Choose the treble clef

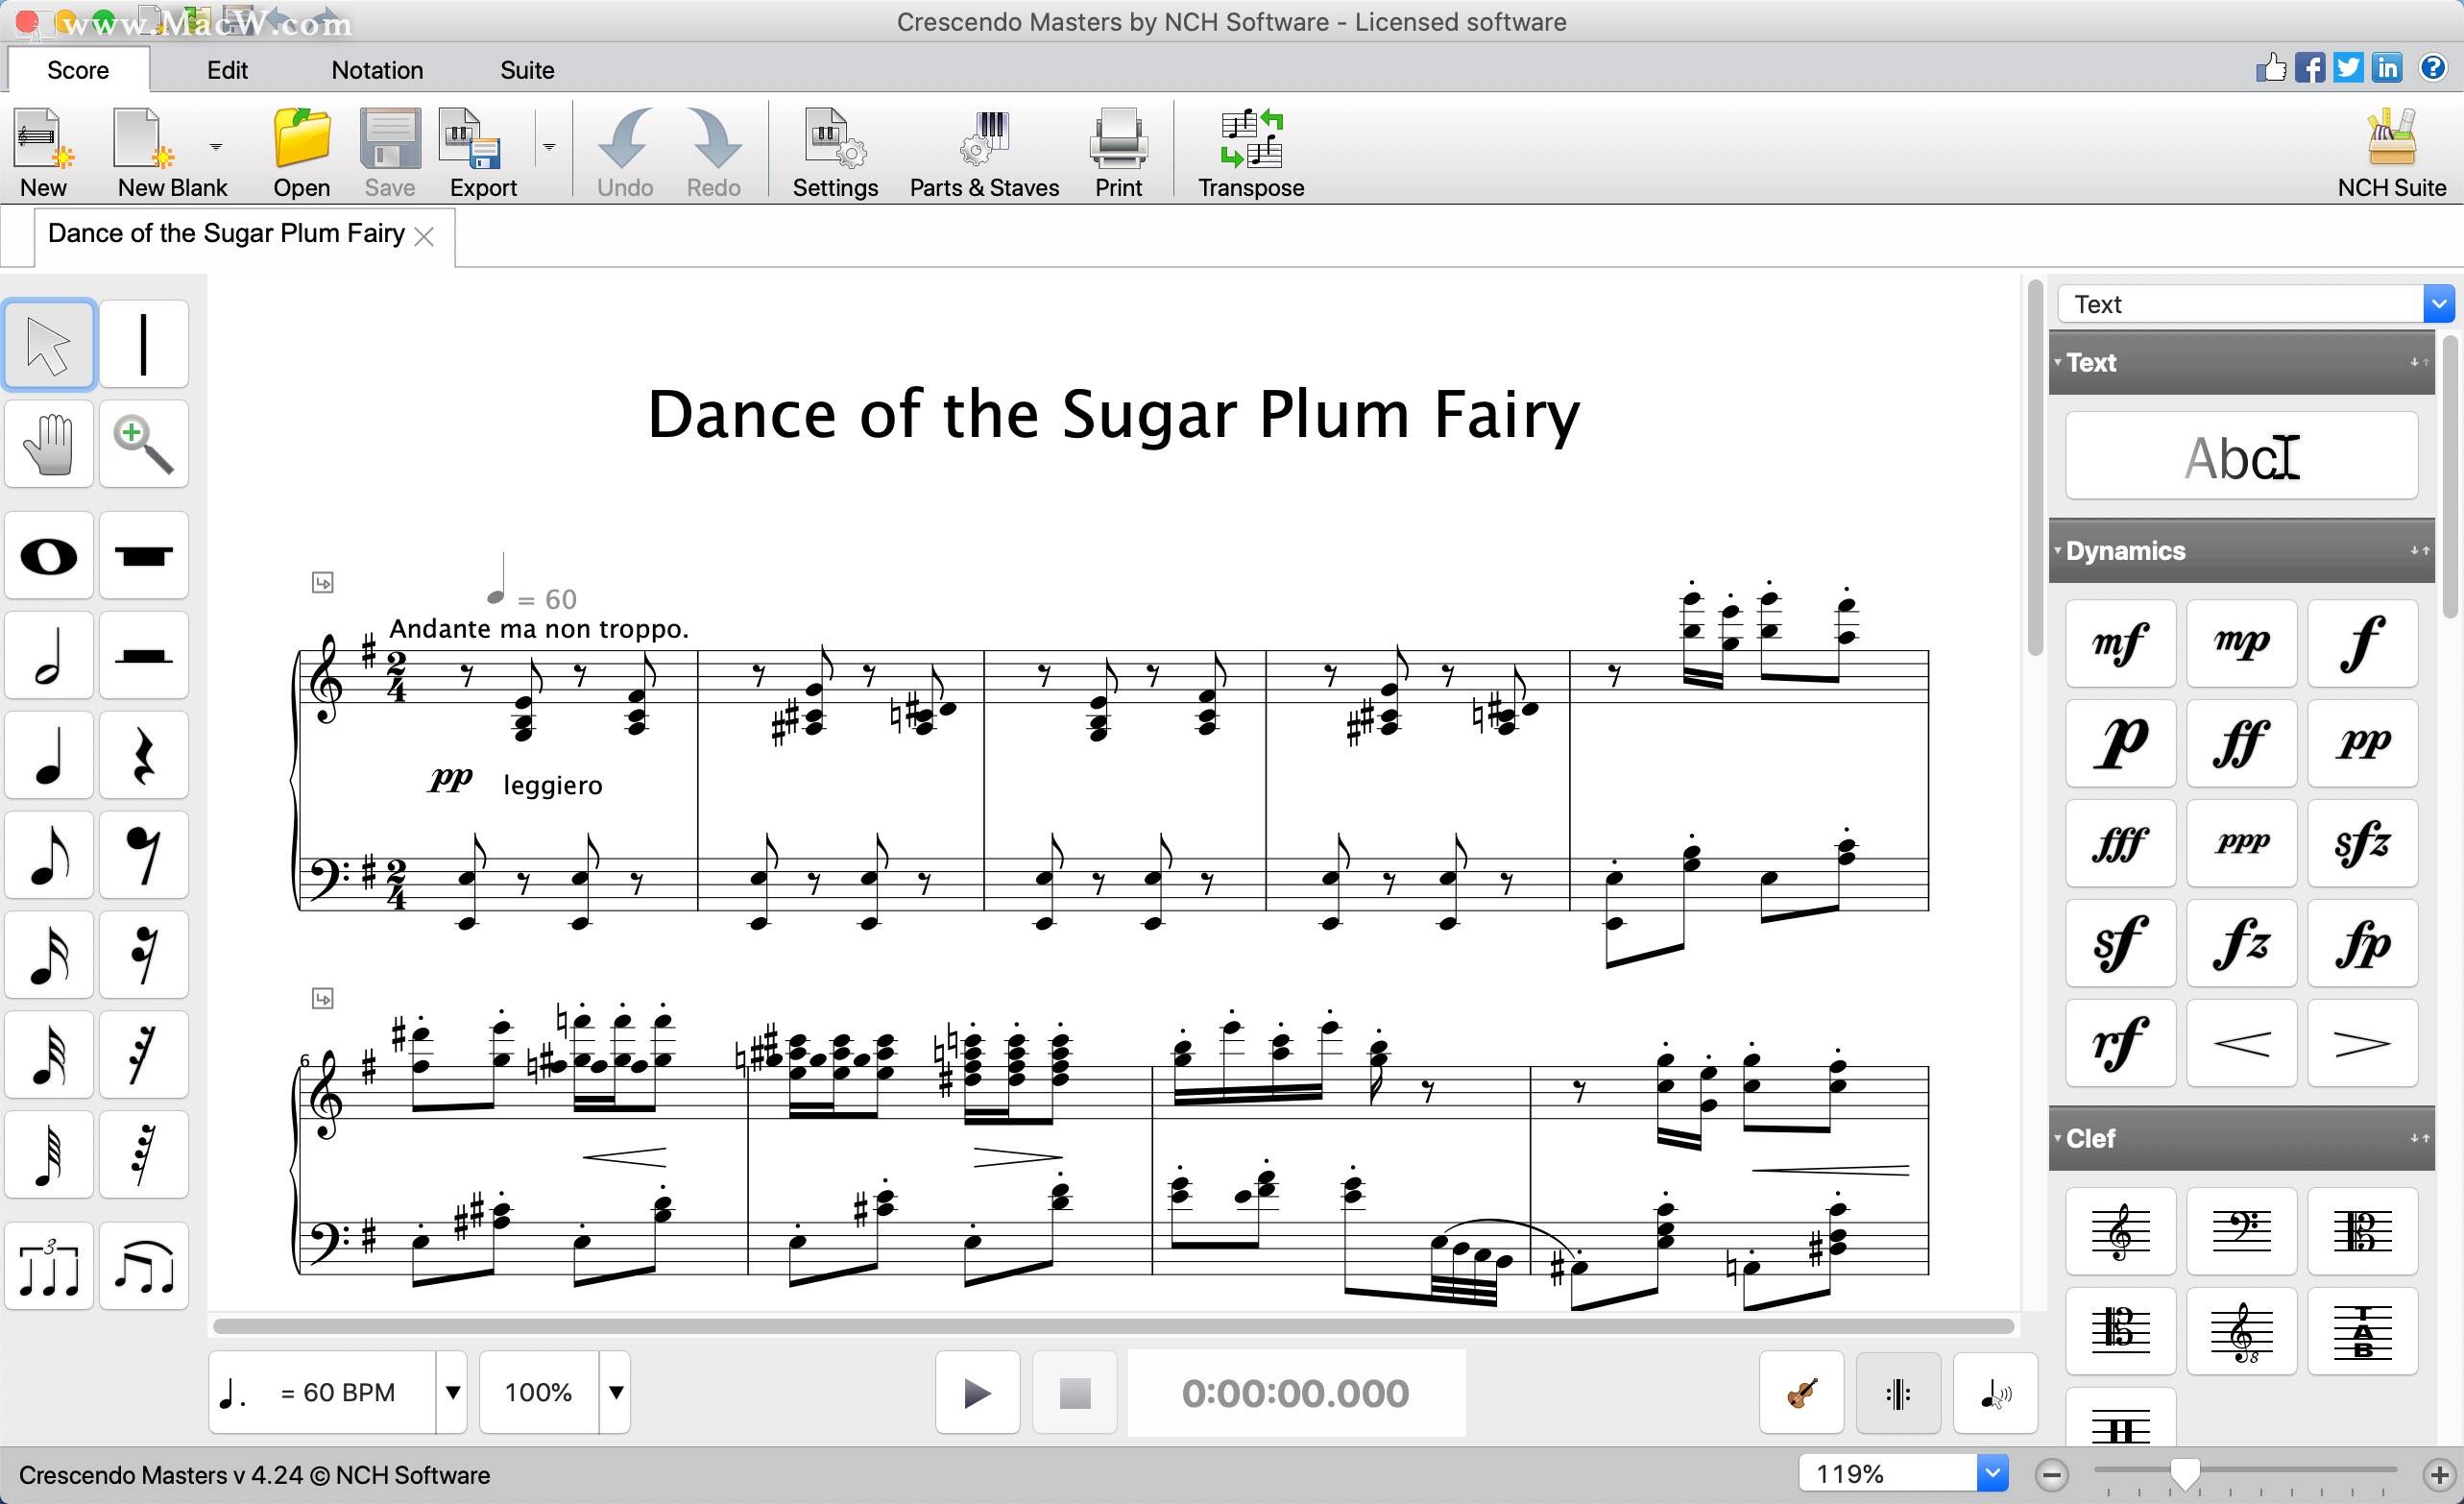click(x=2120, y=1231)
